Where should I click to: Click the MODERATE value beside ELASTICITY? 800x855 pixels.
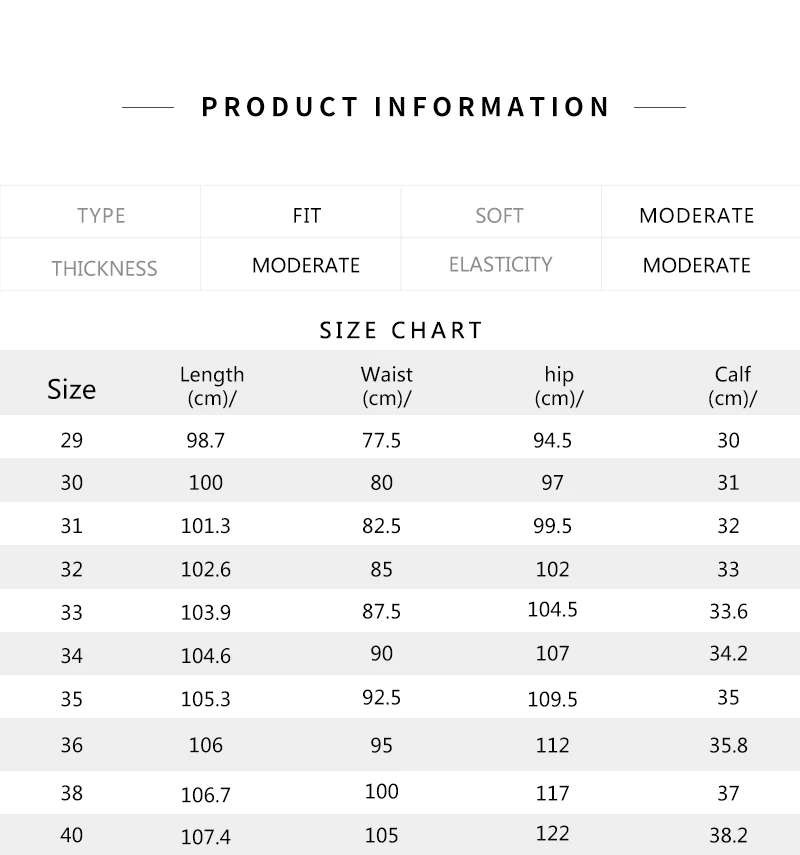(696, 265)
